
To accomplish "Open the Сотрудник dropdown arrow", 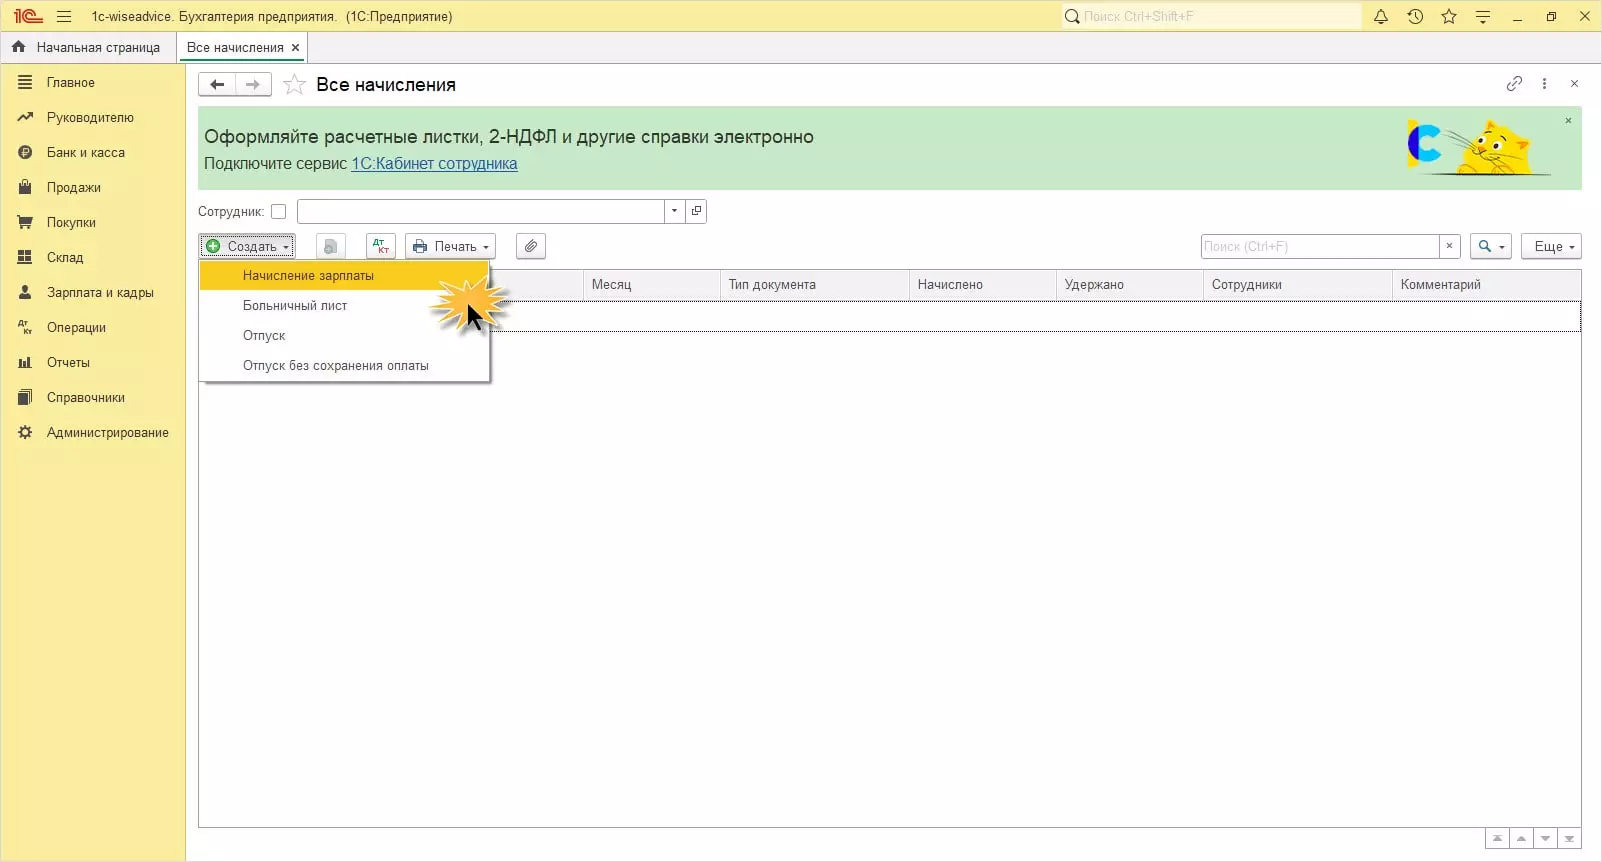I will (674, 211).
